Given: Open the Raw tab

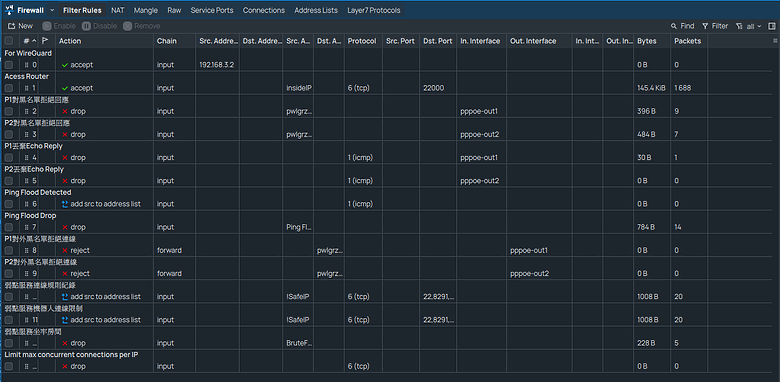Looking at the screenshot, I should 174,10.
